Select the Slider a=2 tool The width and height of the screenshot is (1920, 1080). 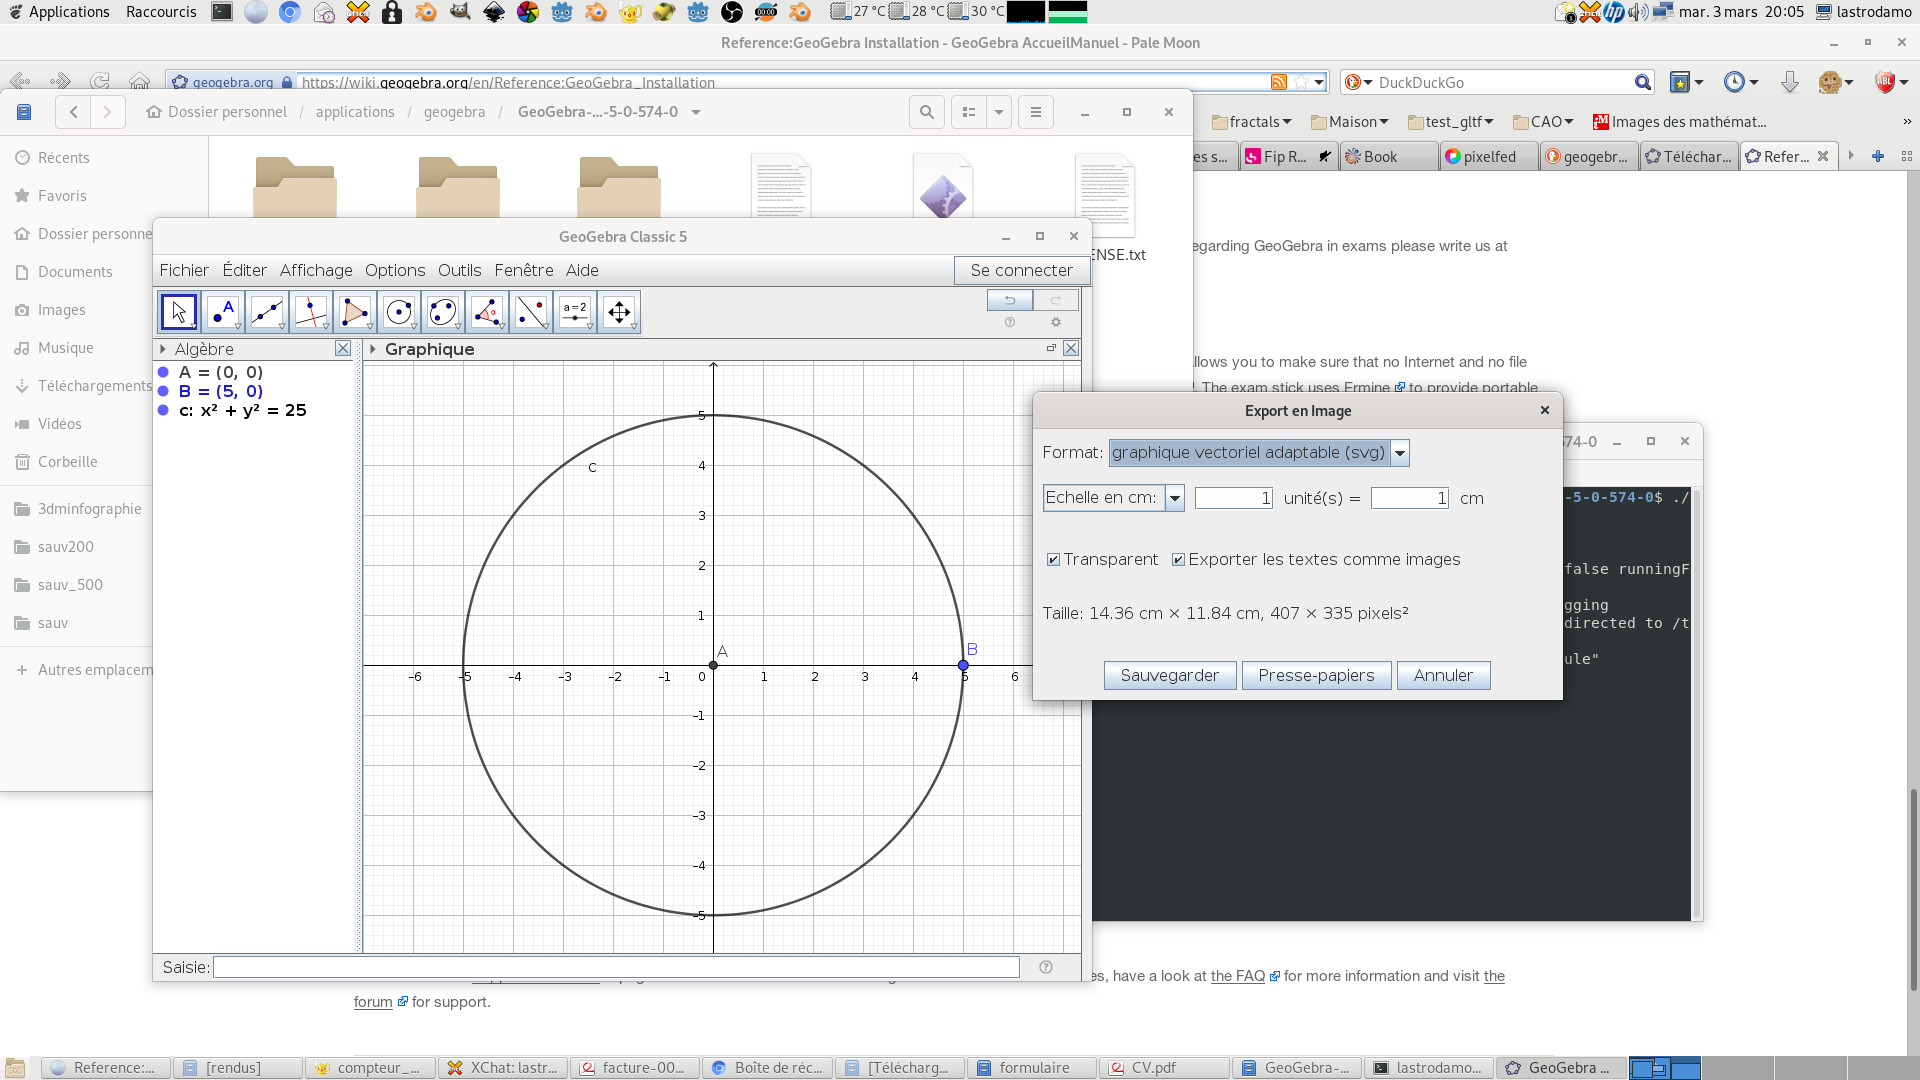click(575, 312)
